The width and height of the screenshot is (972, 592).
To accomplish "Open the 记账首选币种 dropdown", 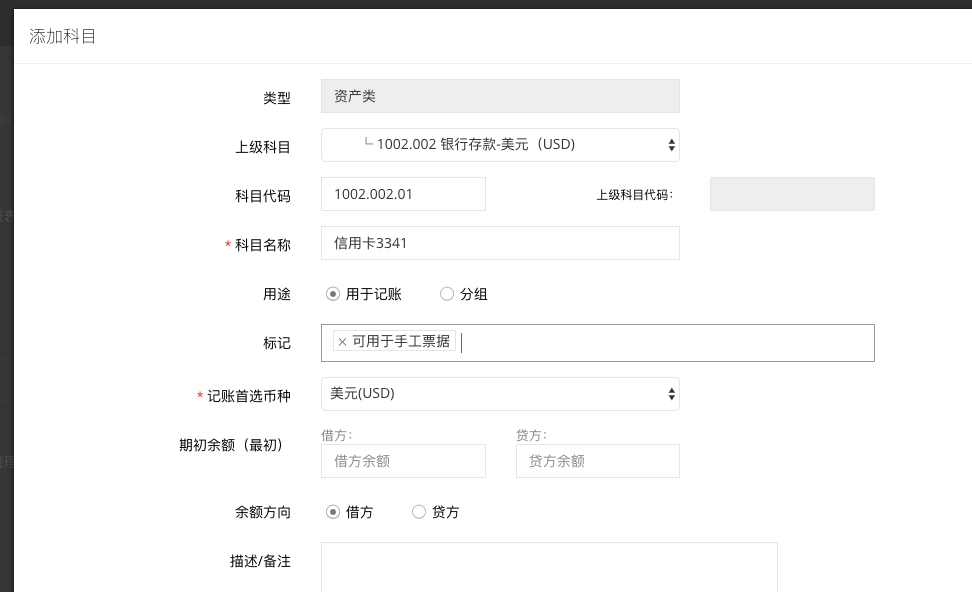I will pos(500,394).
